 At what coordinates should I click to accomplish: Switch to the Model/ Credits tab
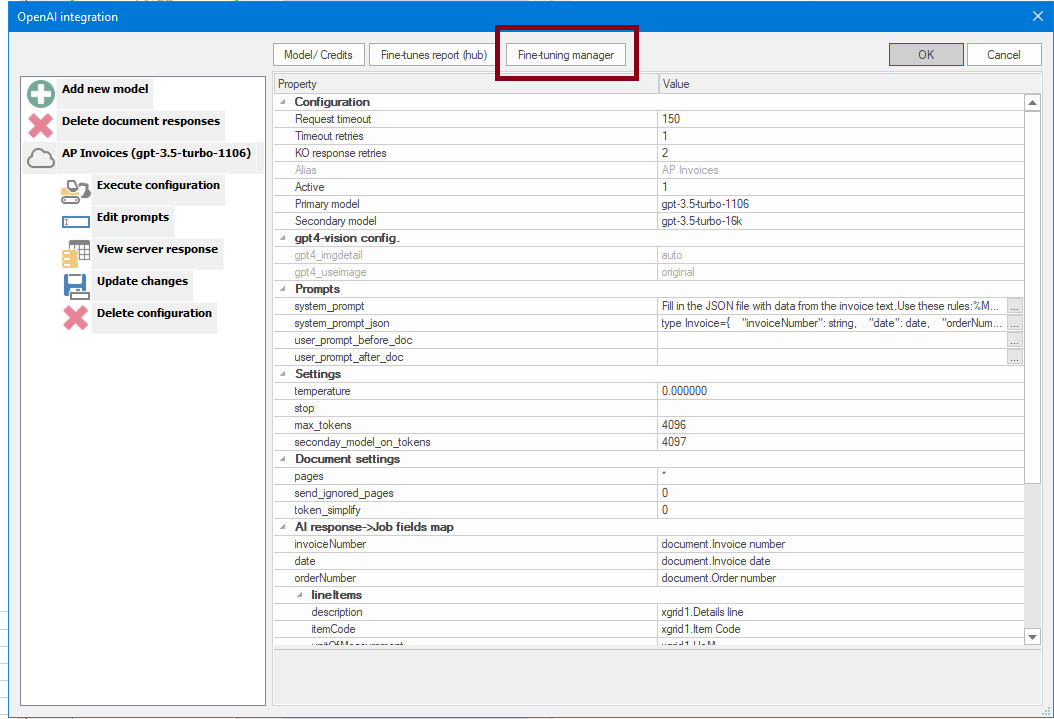(x=318, y=55)
